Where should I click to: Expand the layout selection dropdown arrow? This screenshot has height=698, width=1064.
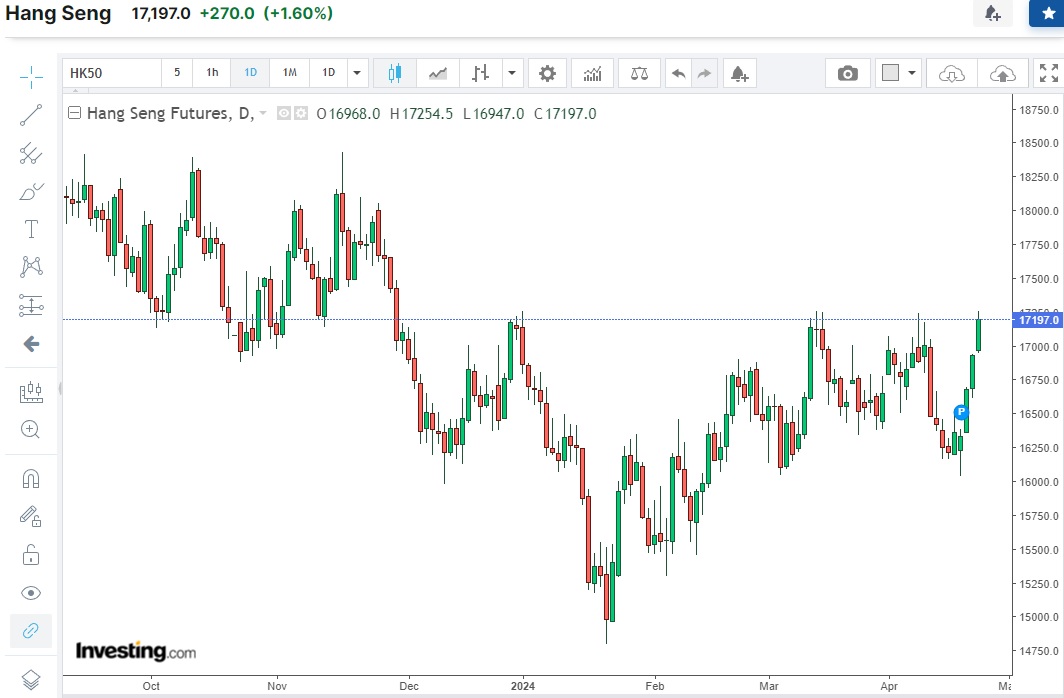912,73
